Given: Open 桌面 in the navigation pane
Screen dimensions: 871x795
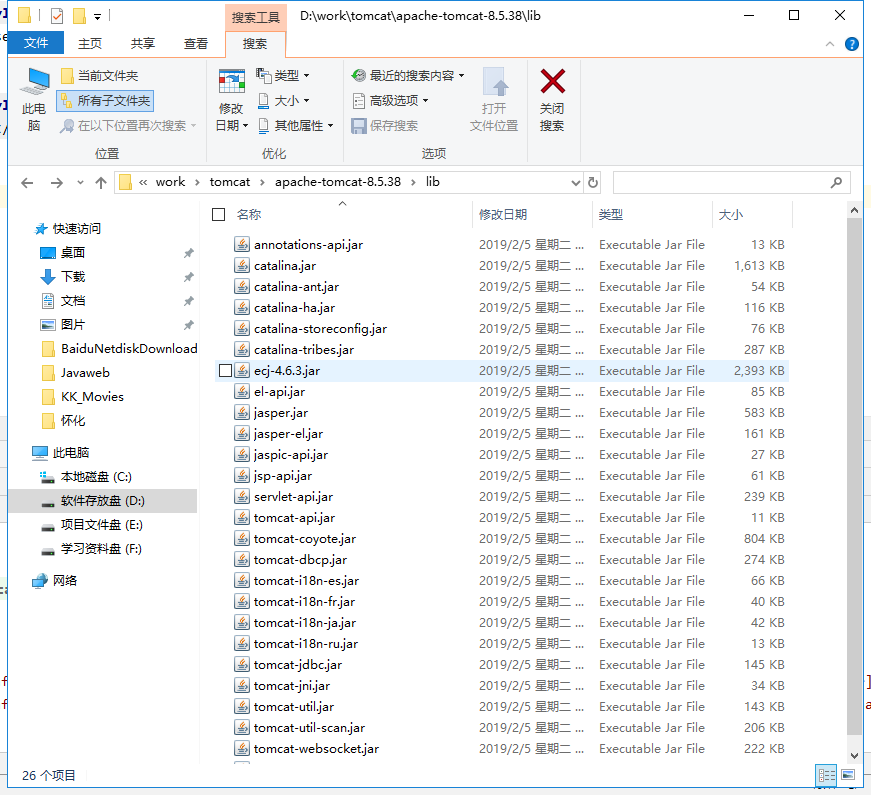Looking at the screenshot, I should point(73,253).
